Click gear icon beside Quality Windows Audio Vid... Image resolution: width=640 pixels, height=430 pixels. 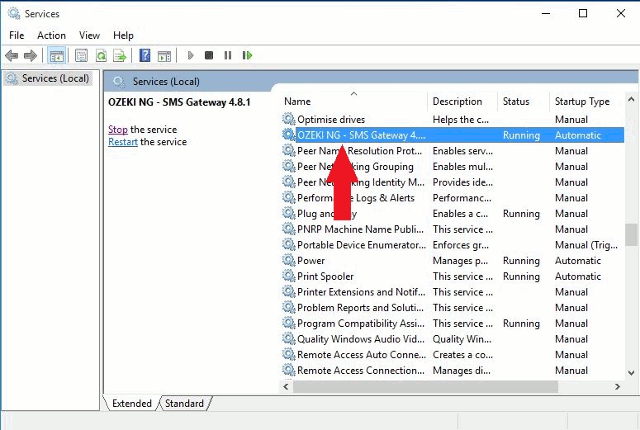289,339
